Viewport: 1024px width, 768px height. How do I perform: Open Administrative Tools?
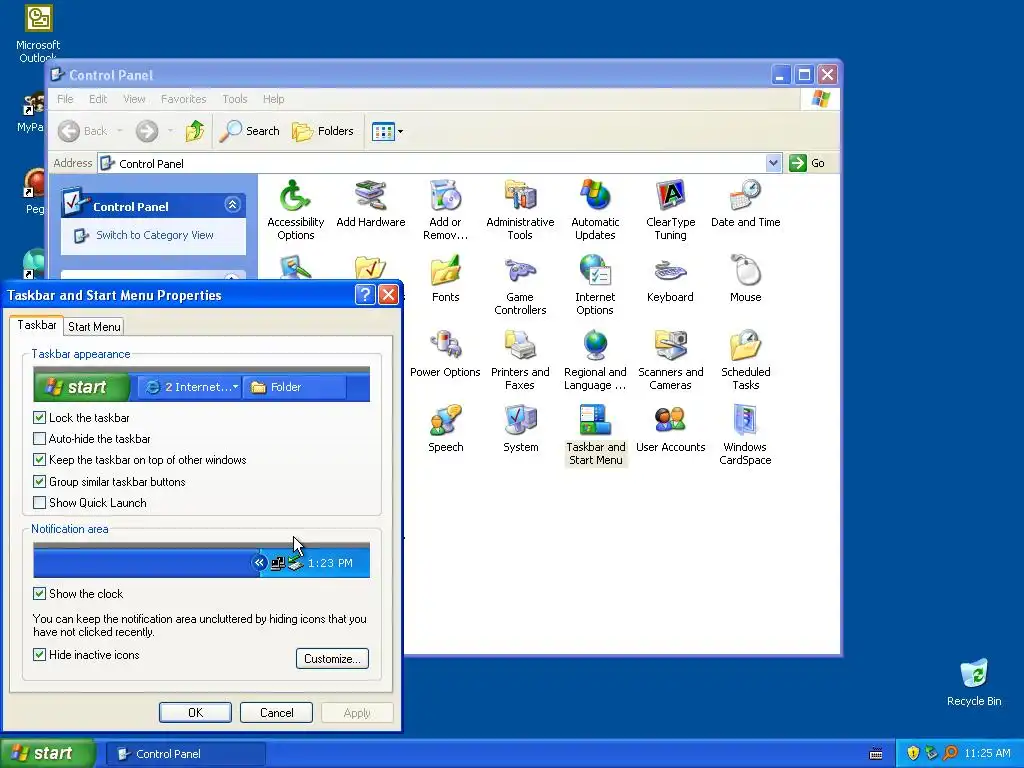pyautogui.click(x=520, y=210)
